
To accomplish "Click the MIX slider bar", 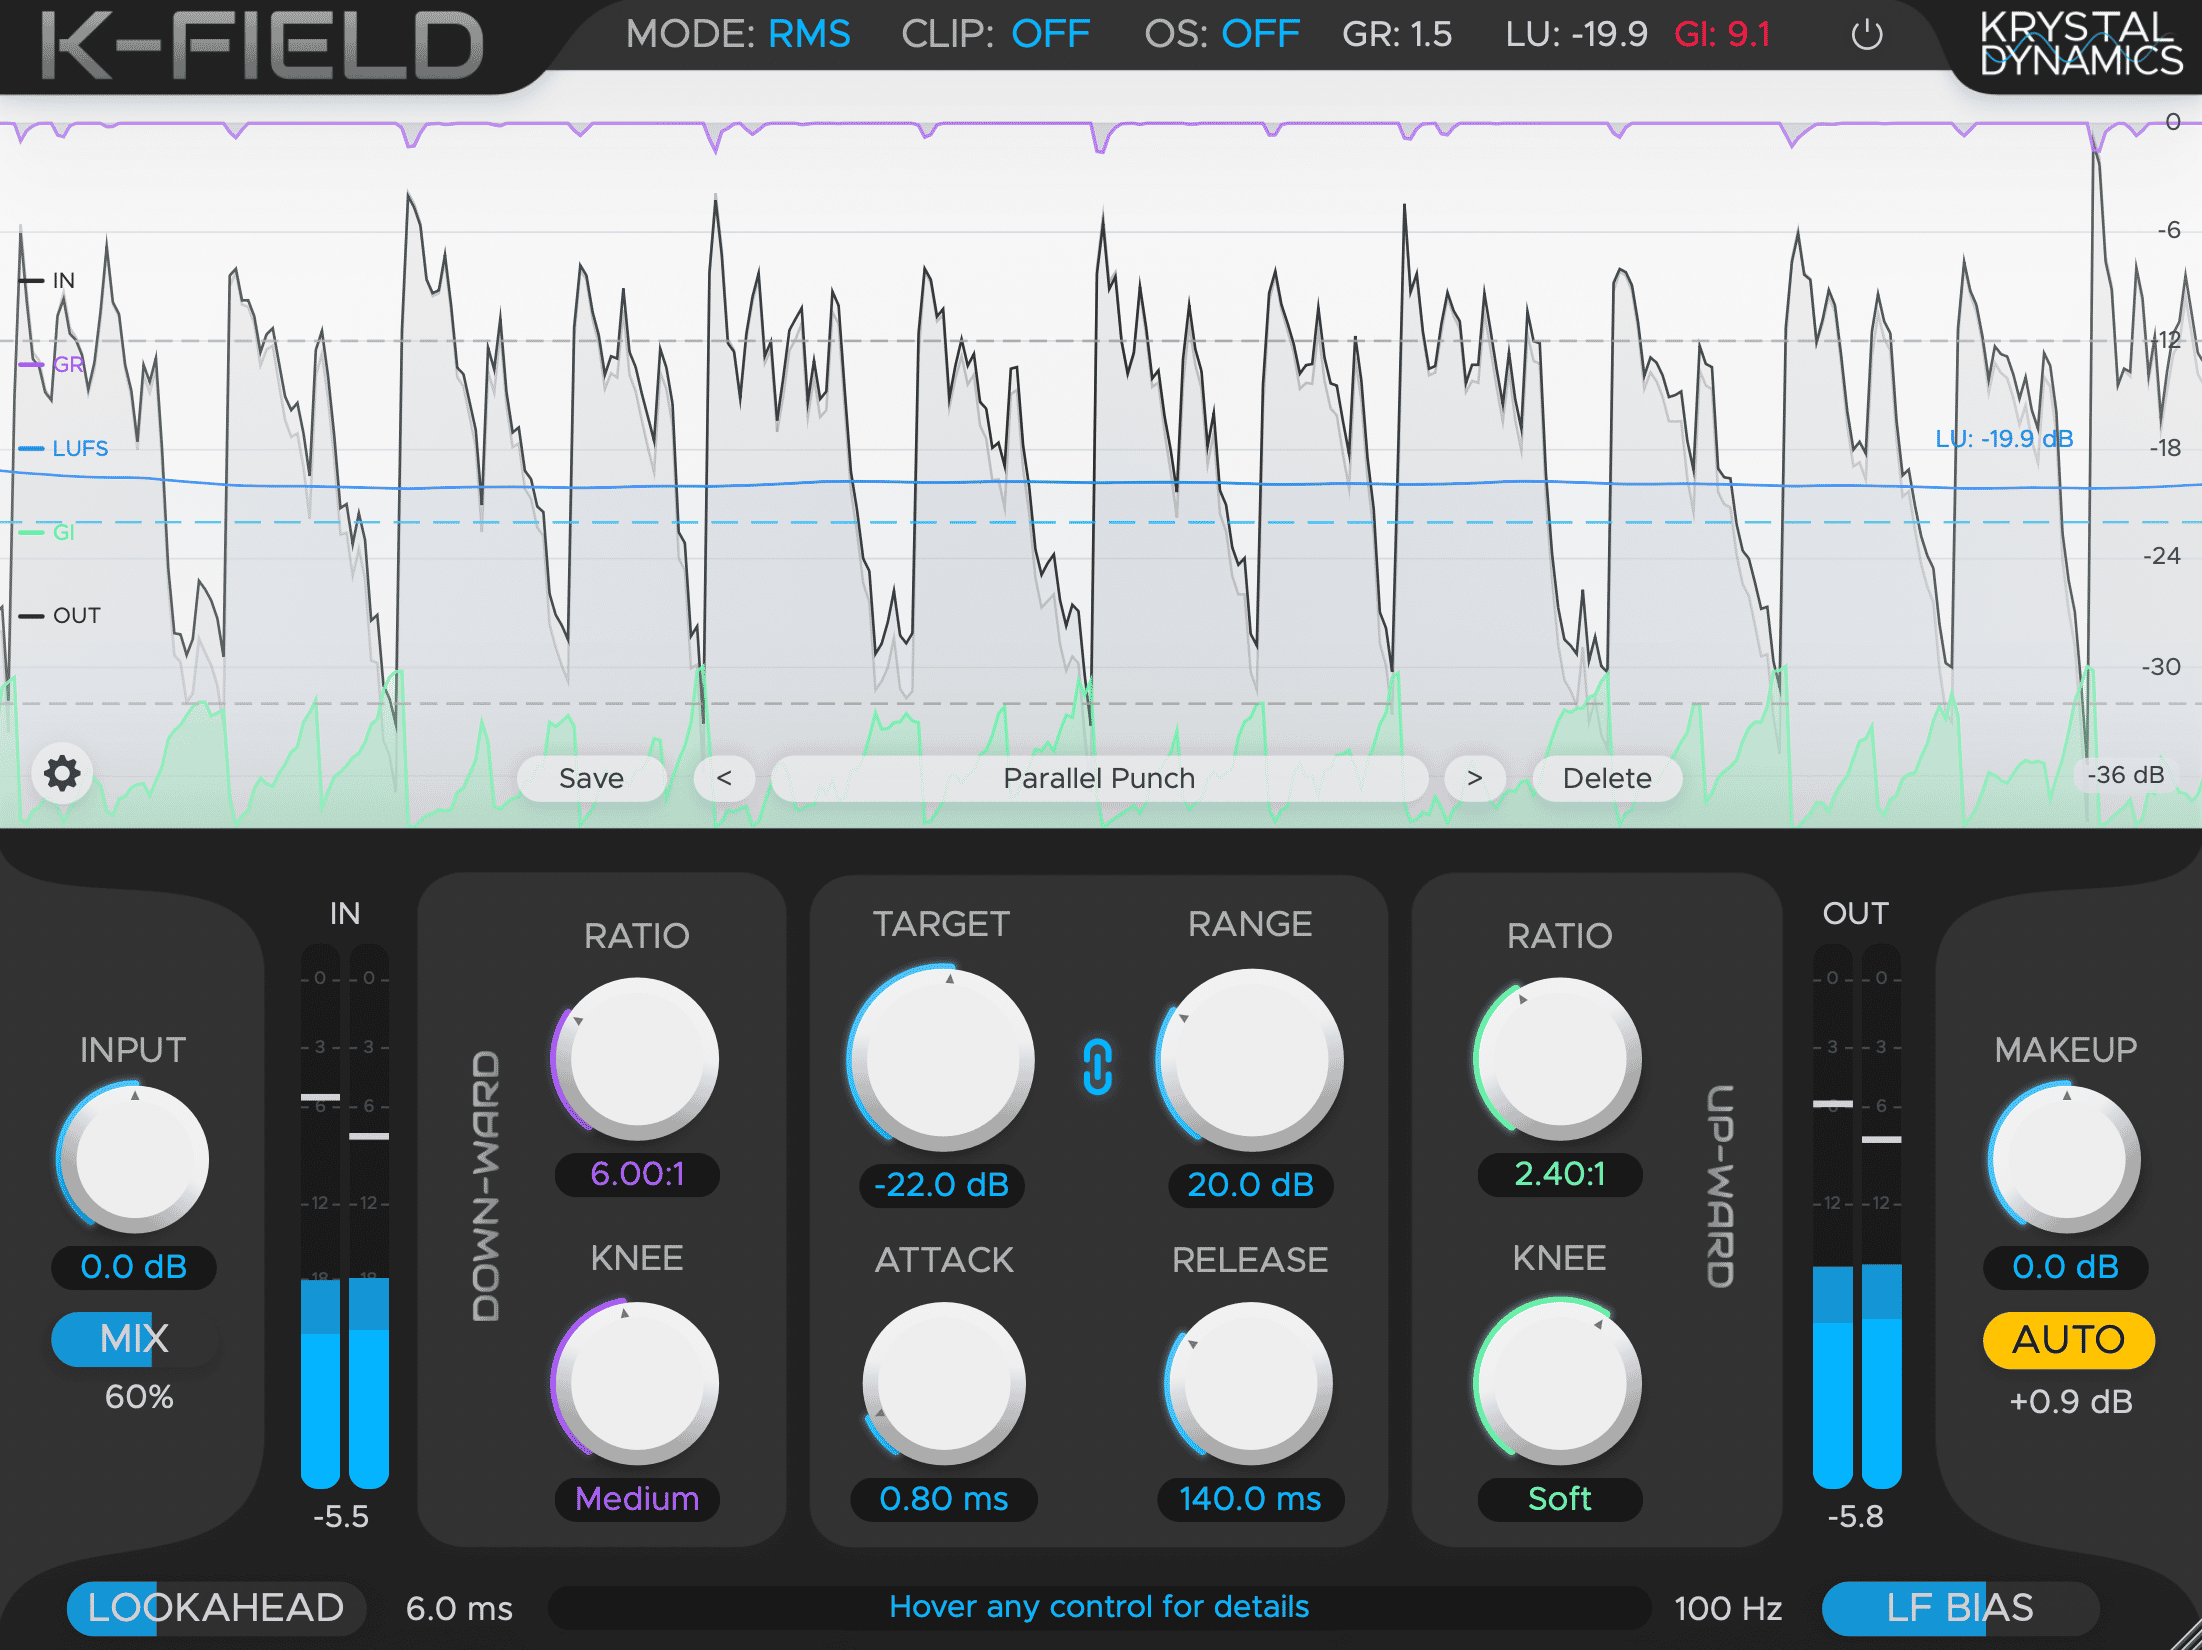I will [134, 1339].
